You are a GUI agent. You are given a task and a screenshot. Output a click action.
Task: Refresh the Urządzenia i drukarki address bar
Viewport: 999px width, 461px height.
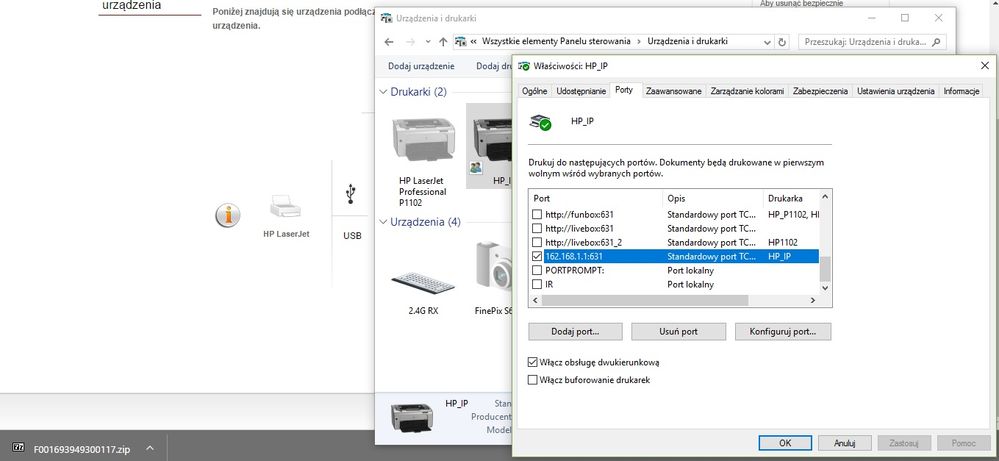[x=782, y=42]
